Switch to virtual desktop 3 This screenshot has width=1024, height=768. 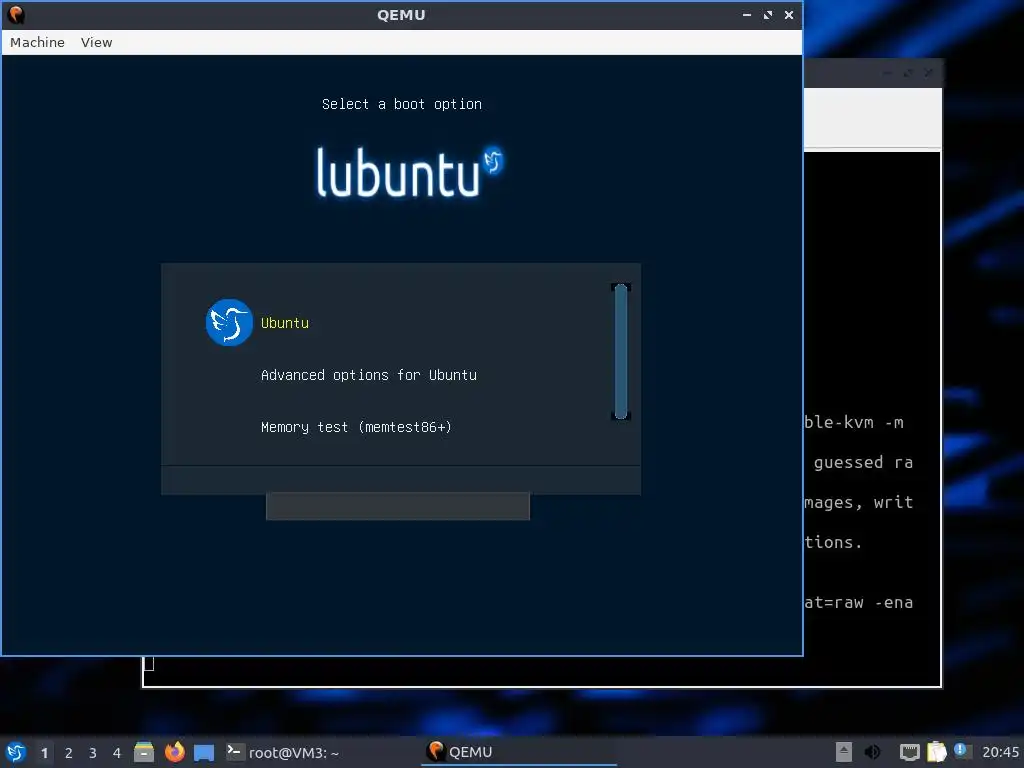[x=93, y=753]
